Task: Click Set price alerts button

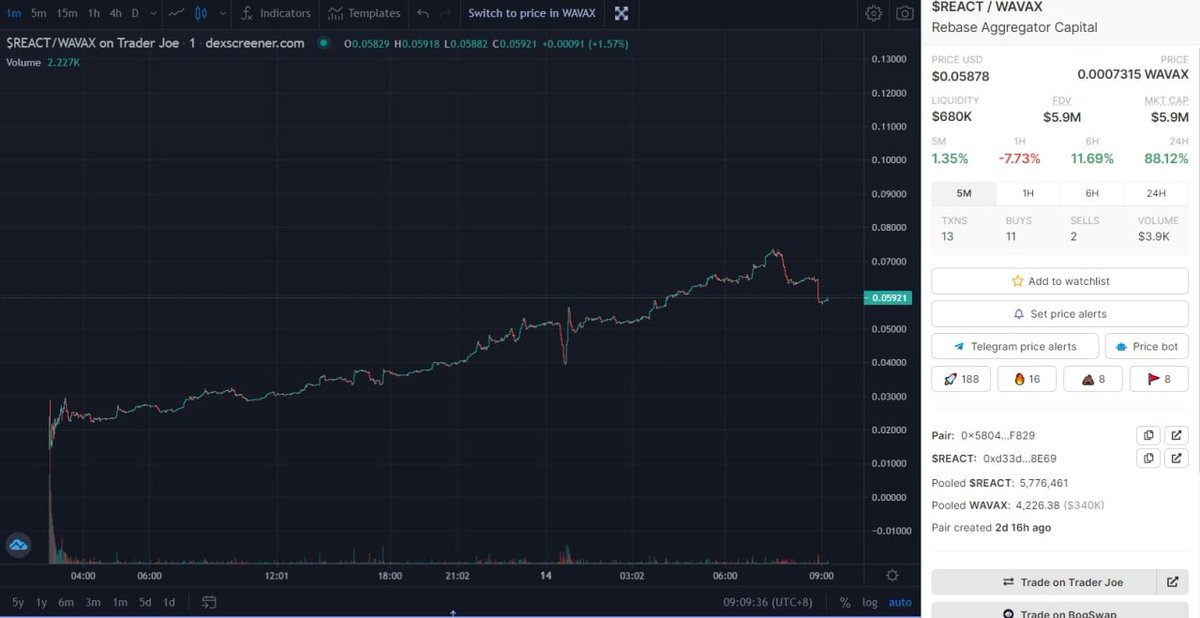Action: (x=1060, y=314)
